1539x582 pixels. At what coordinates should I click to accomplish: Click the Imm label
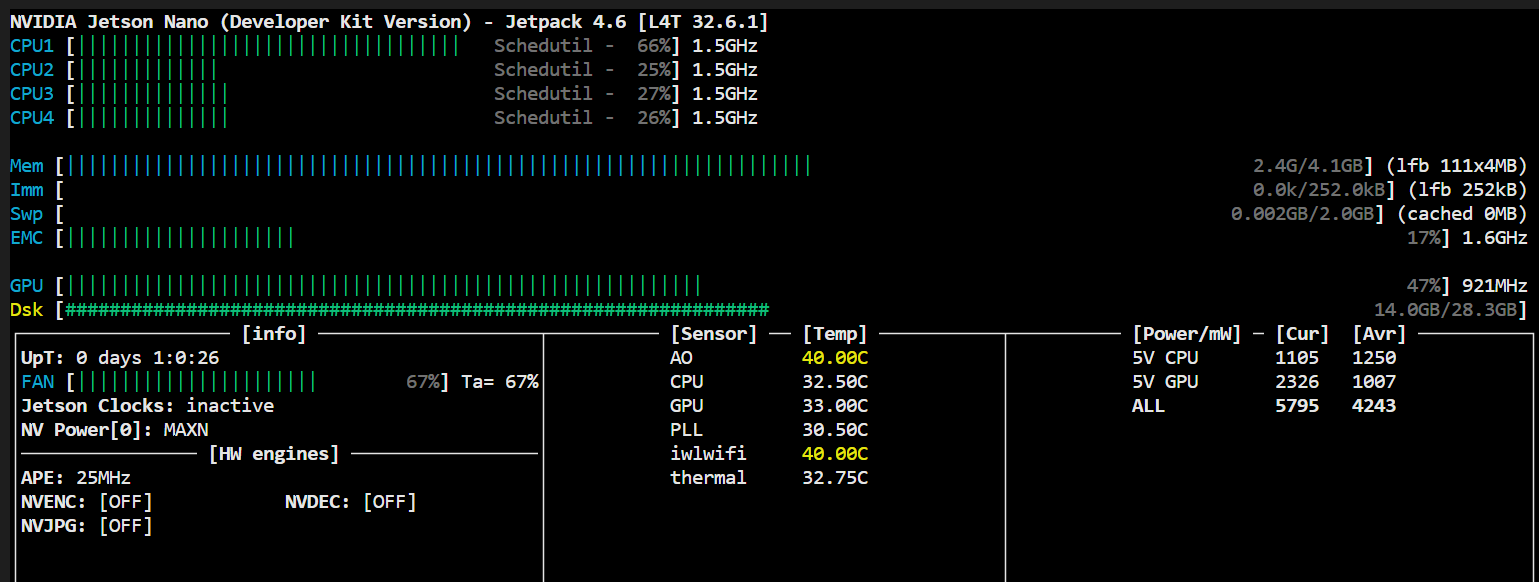click(27, 190)
